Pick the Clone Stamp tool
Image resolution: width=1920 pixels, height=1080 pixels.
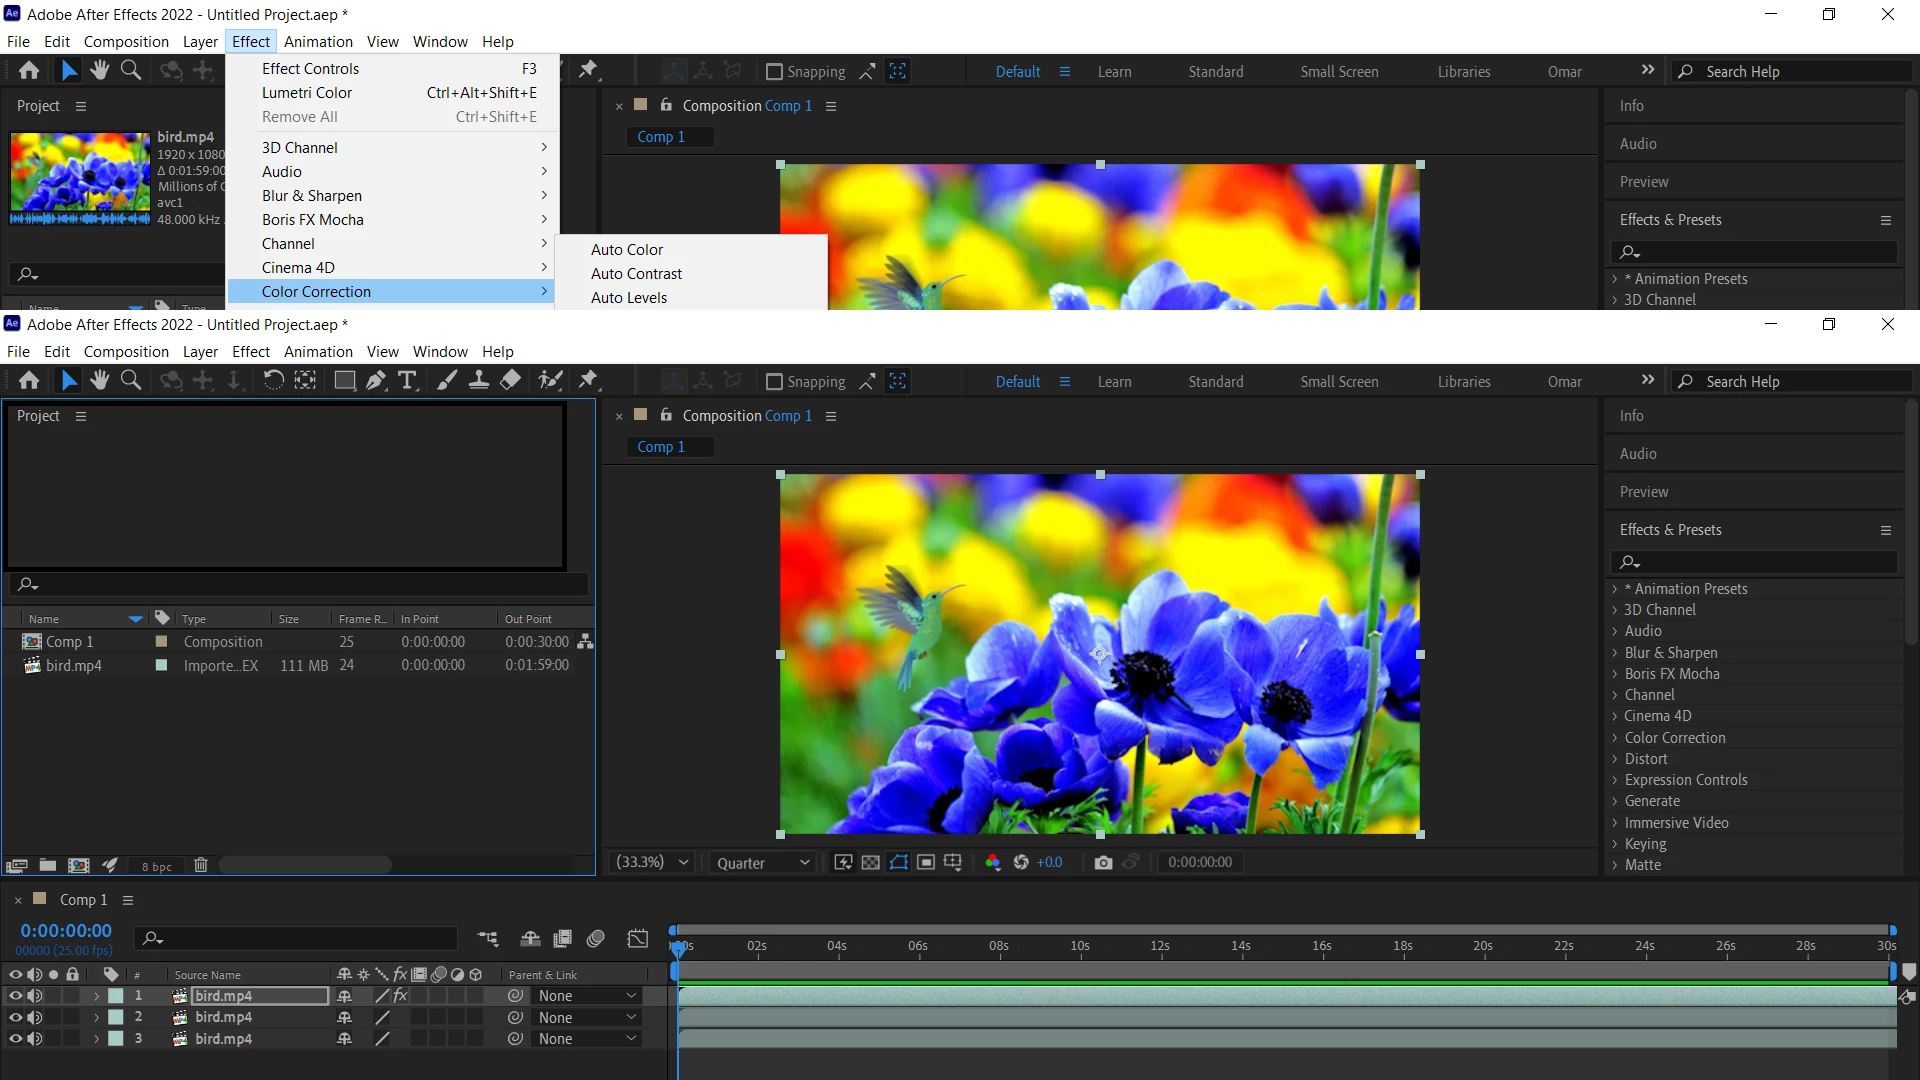click(x=479, y=380)
